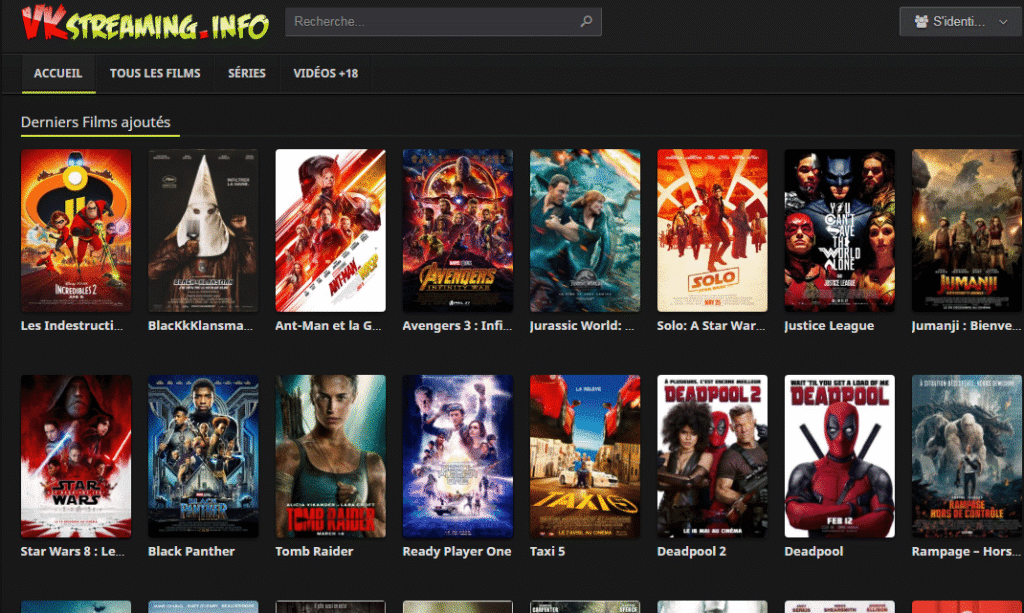The image size is (1024, 613).
Task: Click the Deadpool title text
Action: [x=814, y=551]
